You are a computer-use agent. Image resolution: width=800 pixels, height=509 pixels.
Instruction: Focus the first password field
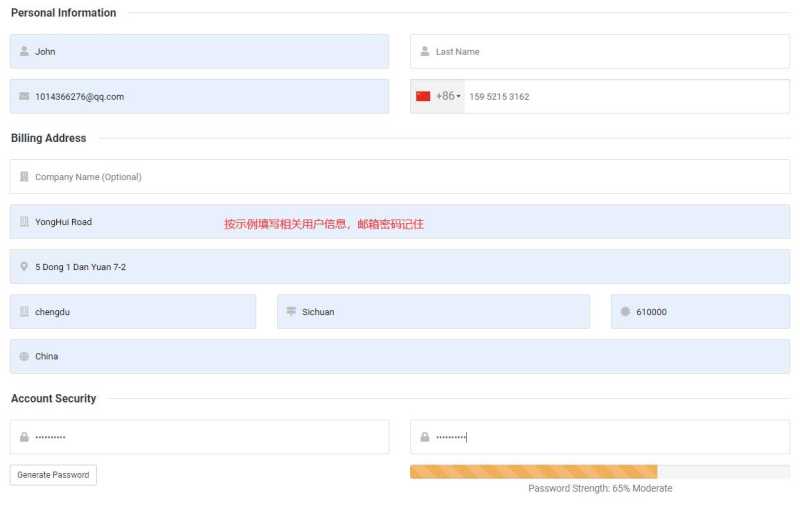199,437
